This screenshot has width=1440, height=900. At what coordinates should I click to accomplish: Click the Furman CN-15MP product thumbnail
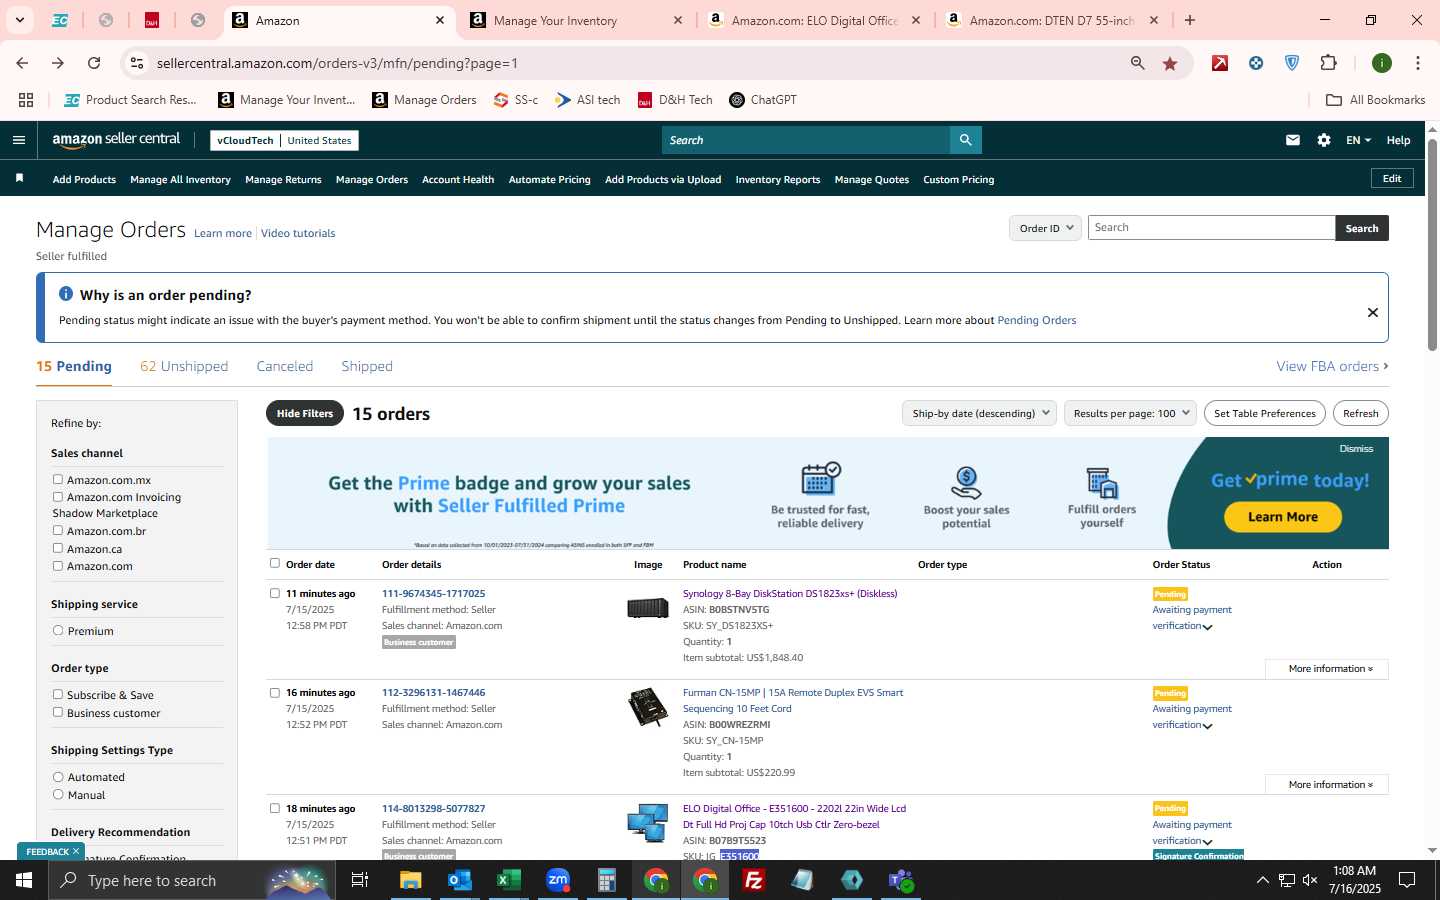coord(647,707)
